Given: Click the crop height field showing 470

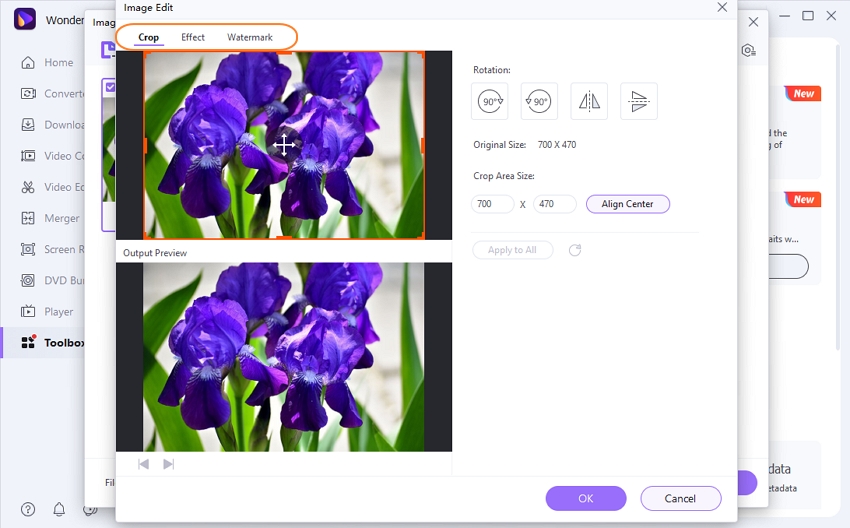Looking at the screenshot, I should tap(555, 204).
